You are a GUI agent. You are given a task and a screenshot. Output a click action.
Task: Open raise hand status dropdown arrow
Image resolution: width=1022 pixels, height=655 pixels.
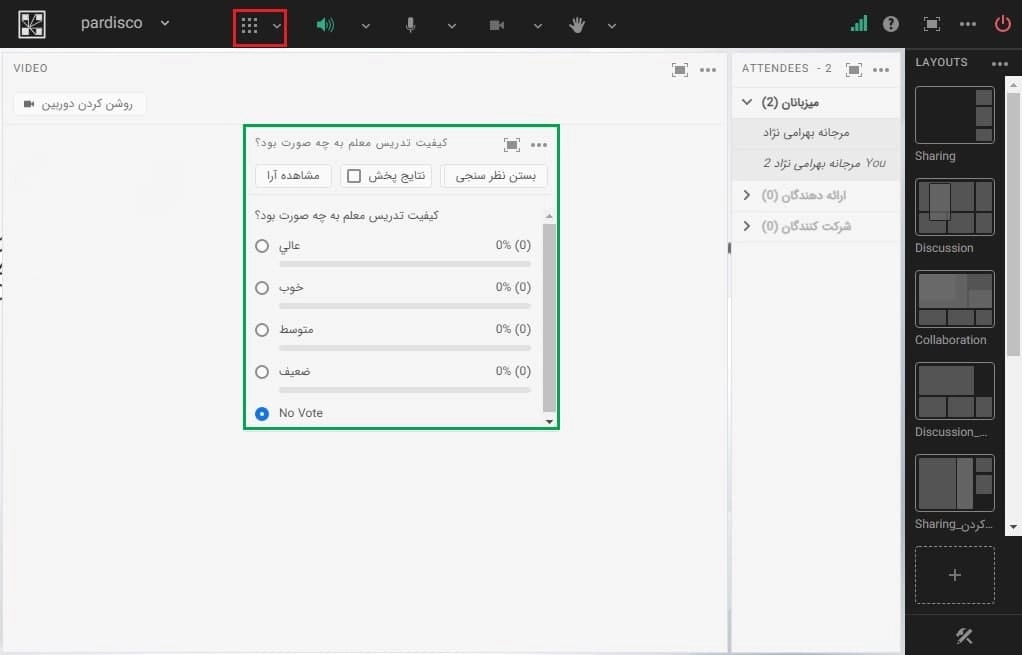(611, 26)
